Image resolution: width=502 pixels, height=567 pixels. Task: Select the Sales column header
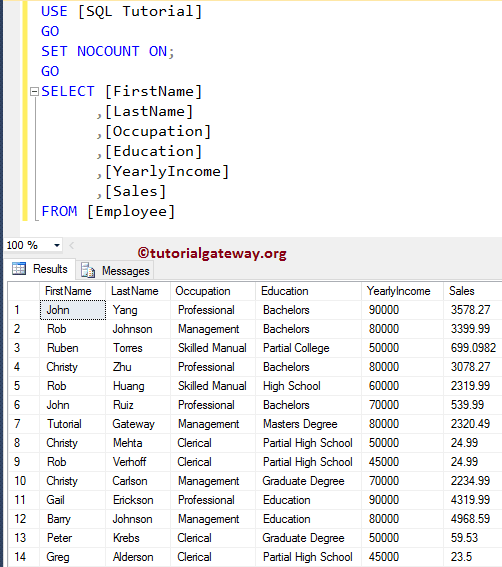tap(472, 291)
